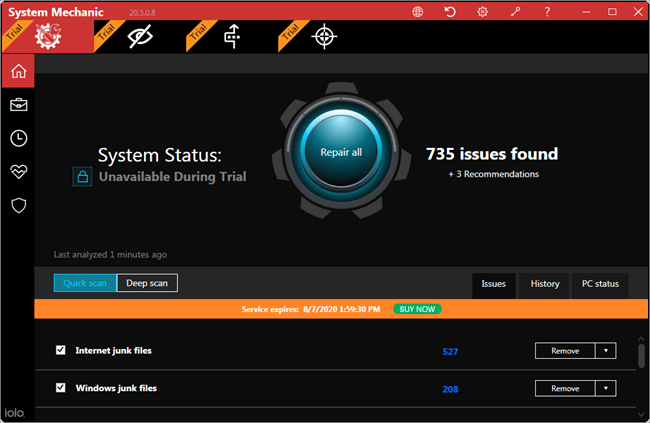The height and width of the screenshot is (423, 650).
Task: Switch to the History tab
Action: coord(545,284)
